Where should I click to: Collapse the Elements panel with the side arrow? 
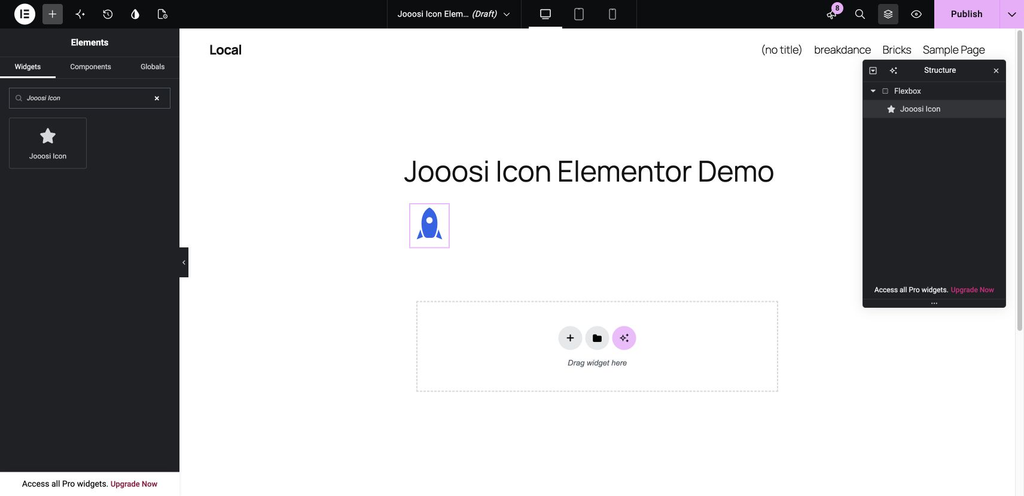pyautogui.click(x=184, y=262)
